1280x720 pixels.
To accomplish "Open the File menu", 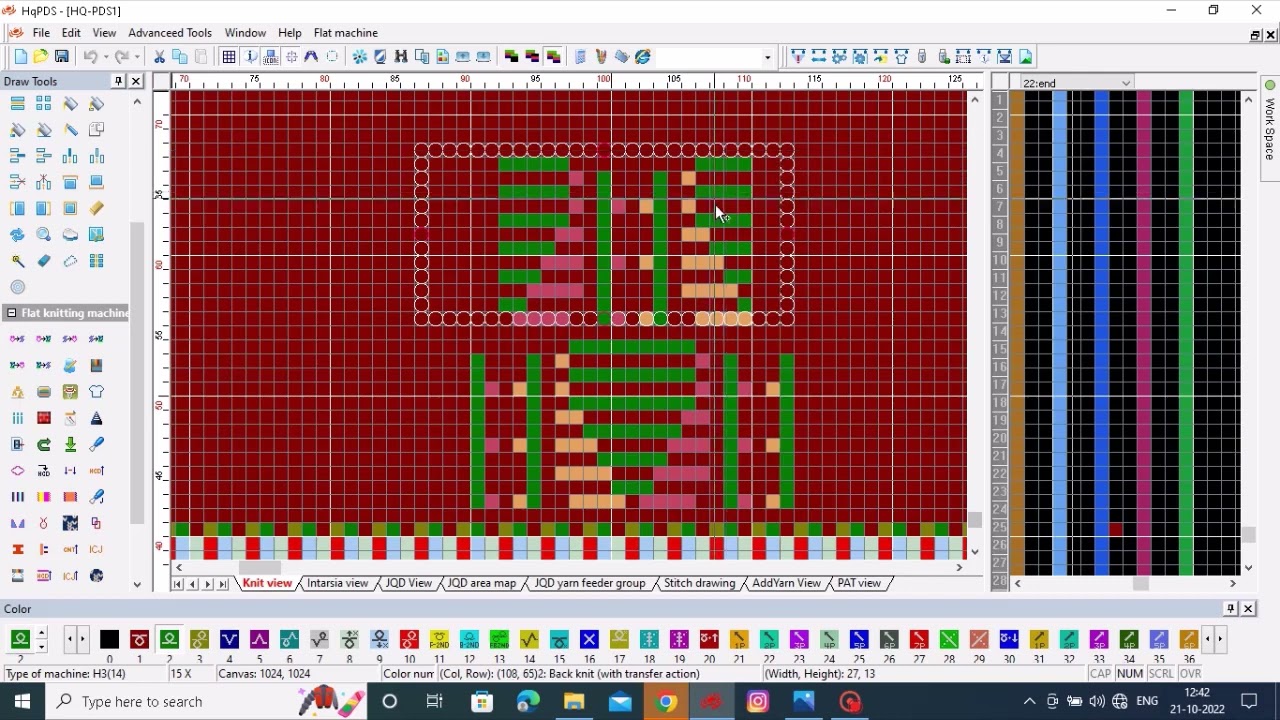I will pyautogui.click(x=41, y=33).
